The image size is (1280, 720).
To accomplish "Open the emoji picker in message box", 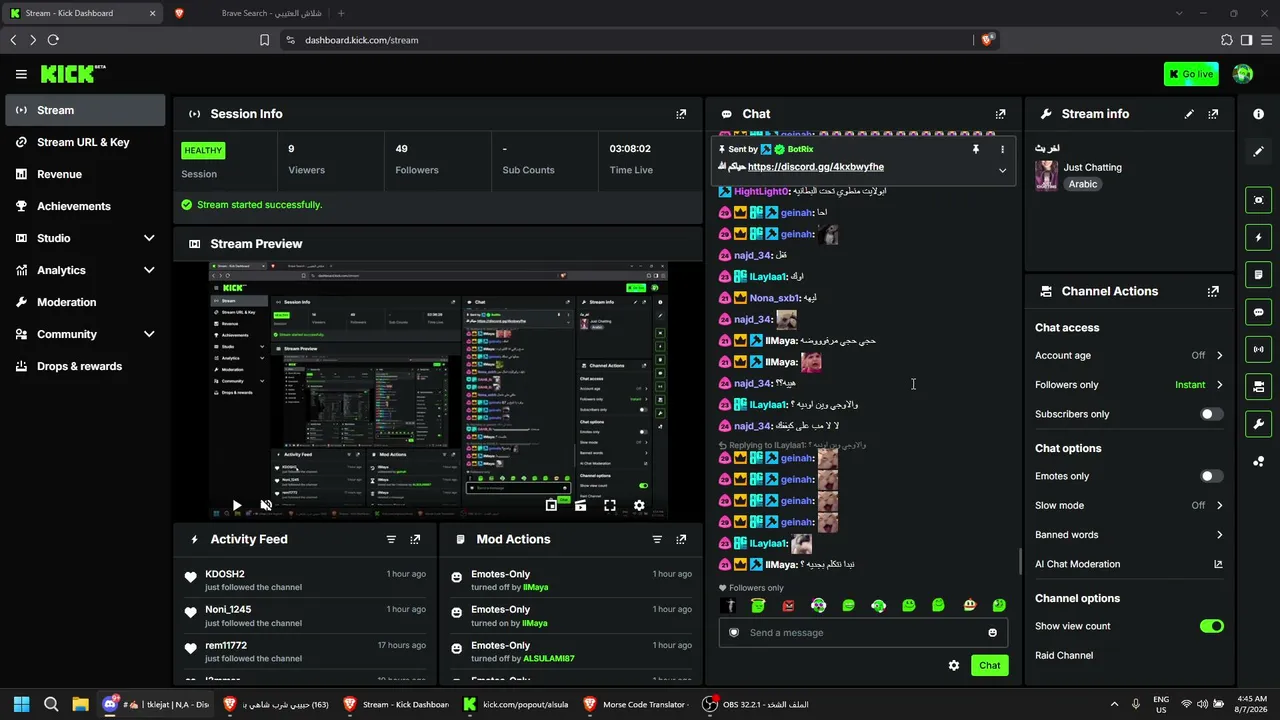I will tap(992, 632).
